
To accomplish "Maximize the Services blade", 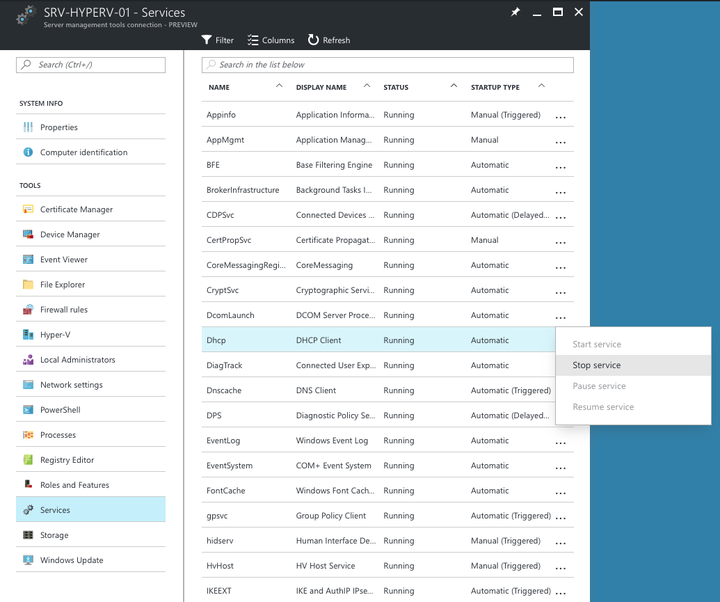I will tap(557, 12).
